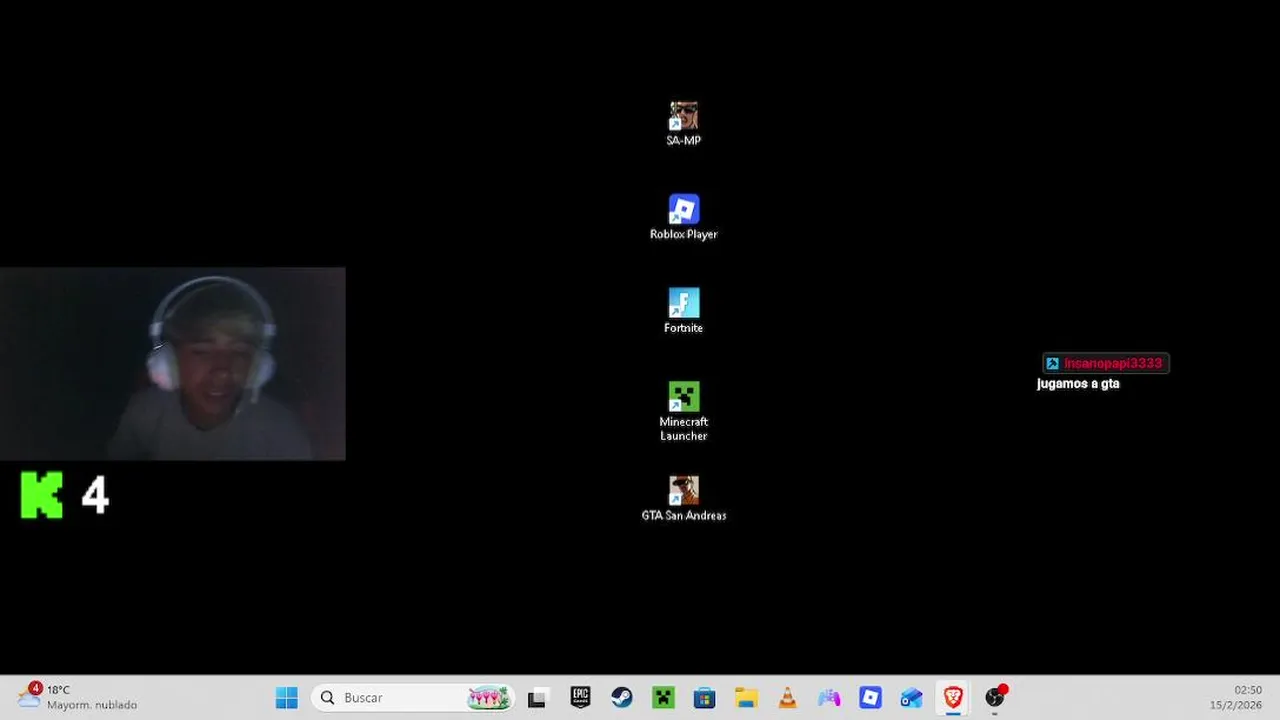1280x720 pixels.
Task: Select the Fortnite desktop shortcut
Action: click(x=684, y=311)
